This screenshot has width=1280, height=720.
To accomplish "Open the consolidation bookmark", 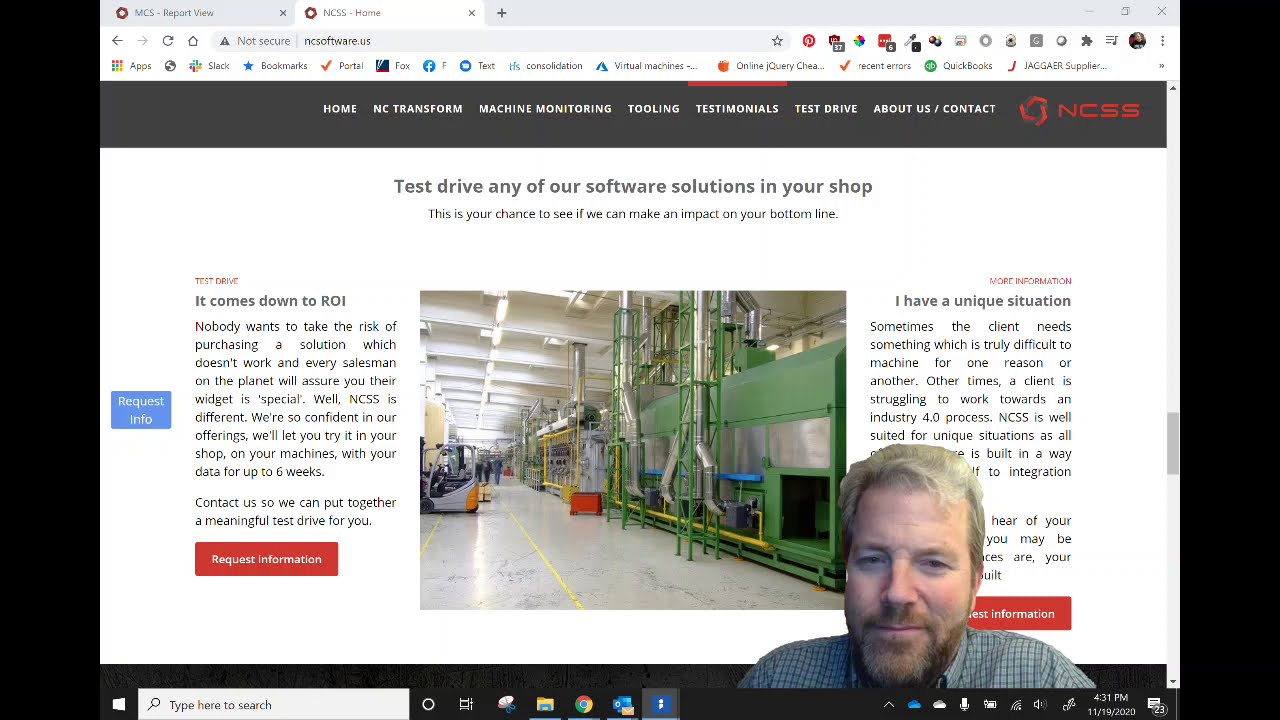I will (x=545, y=66).
